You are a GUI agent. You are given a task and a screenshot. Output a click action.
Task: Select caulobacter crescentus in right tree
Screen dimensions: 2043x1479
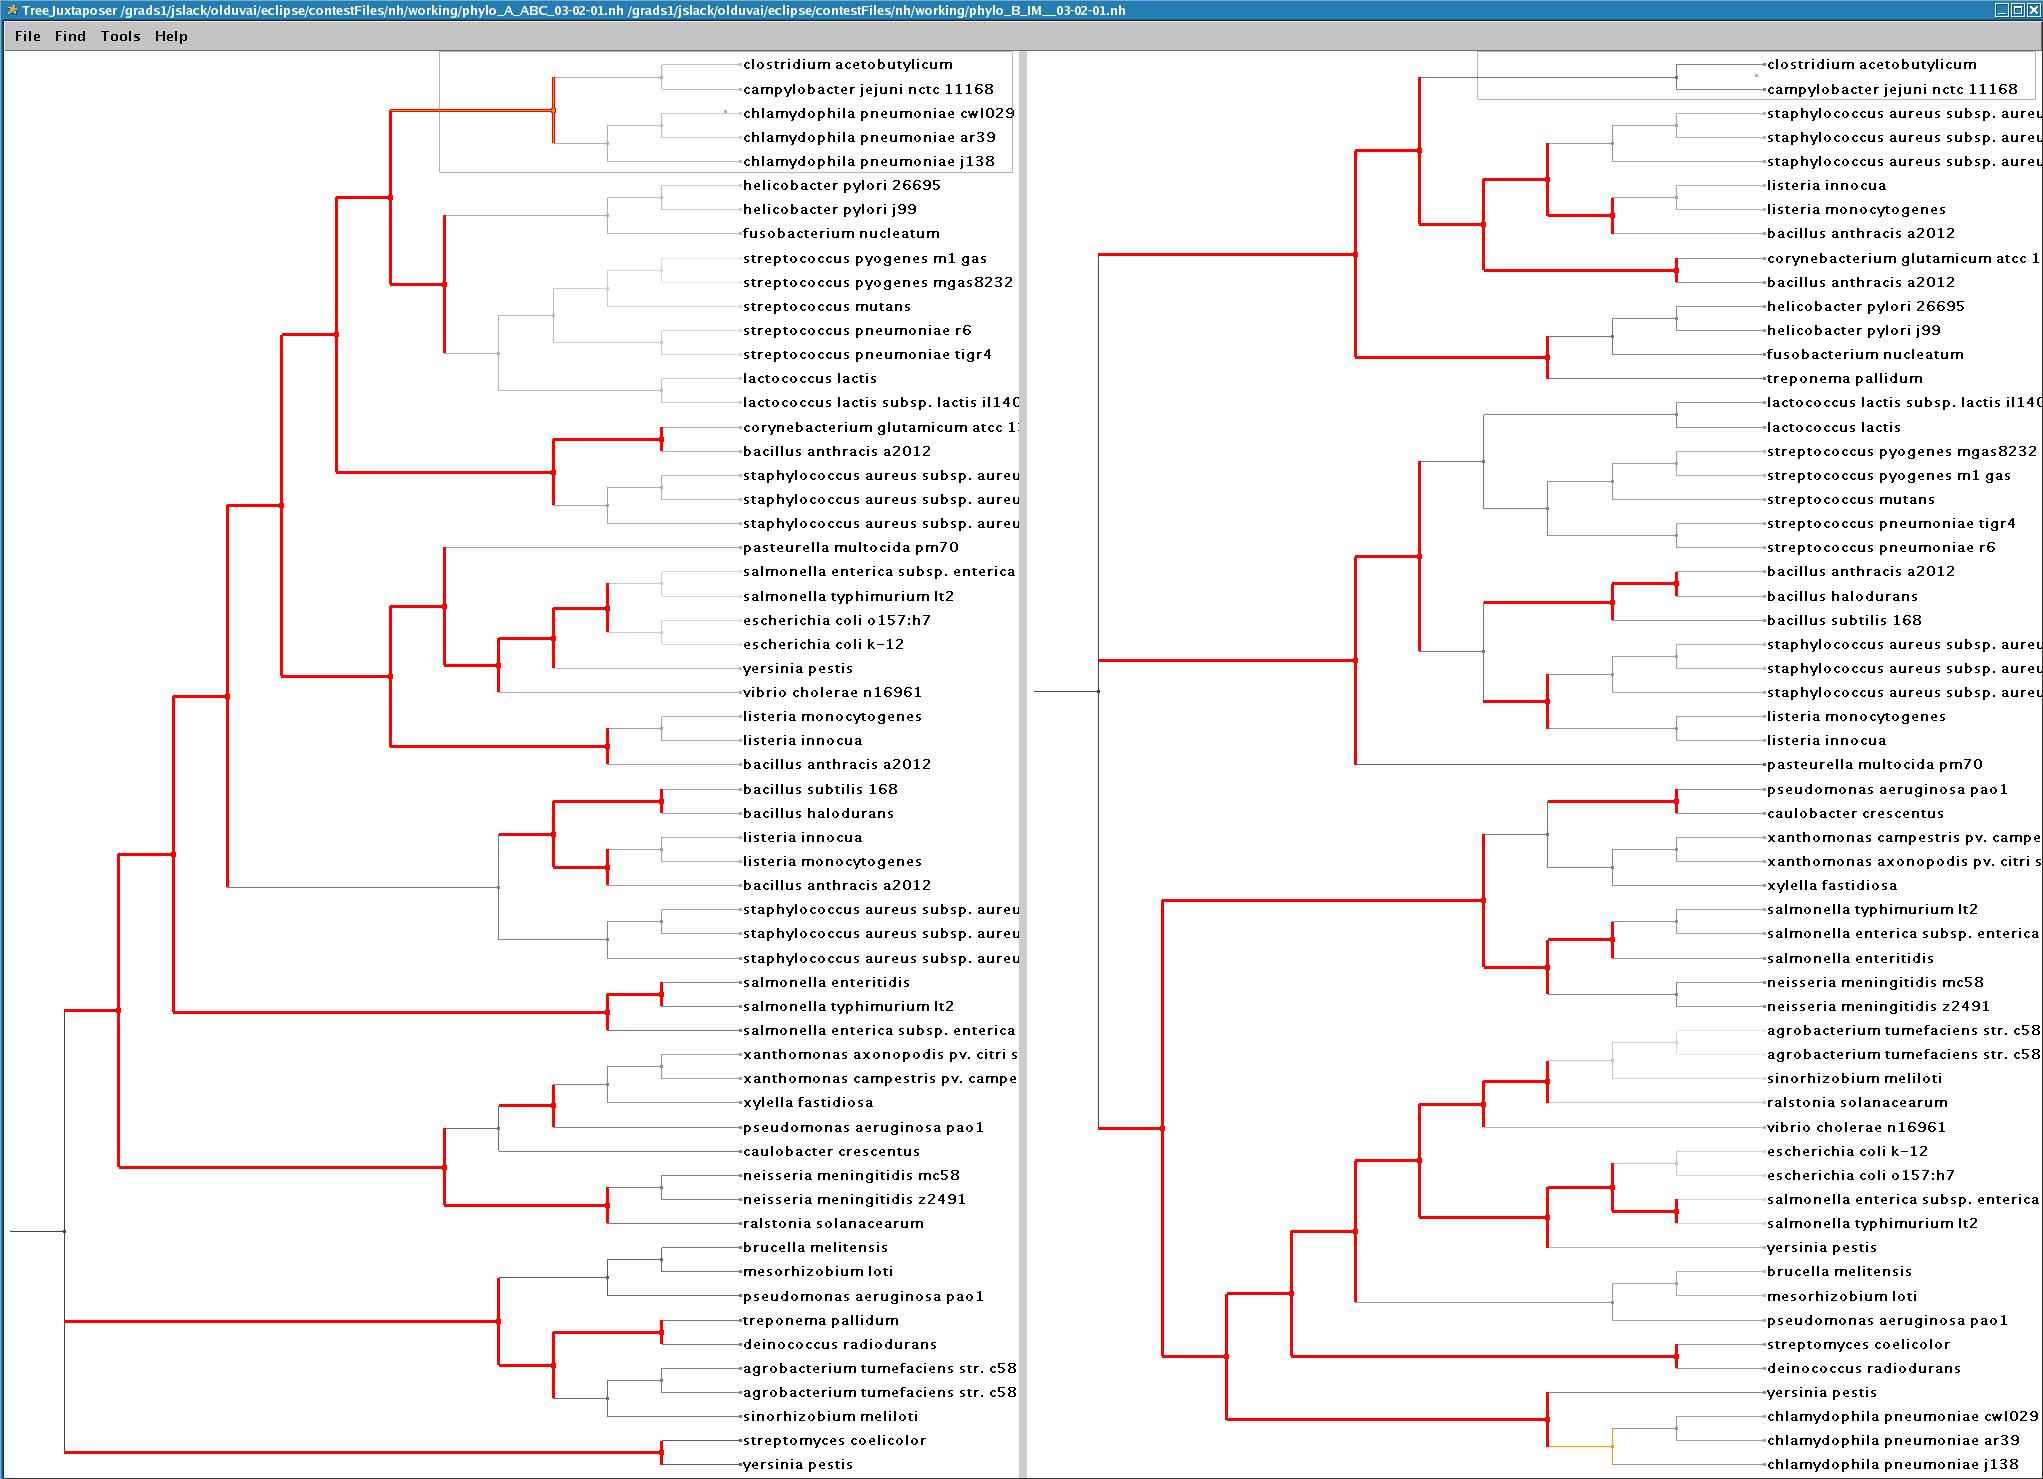pos(1855,813)
